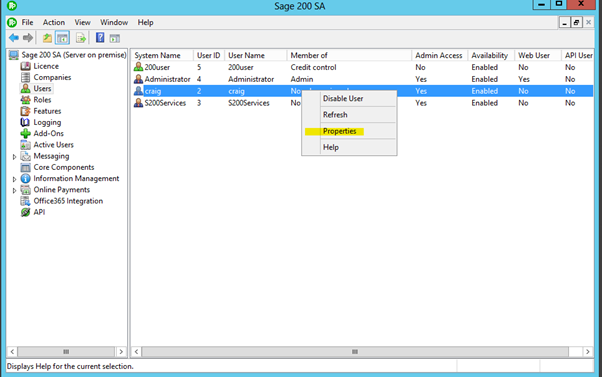Select the Users node icon
Screen dimensions: 602x377
click(25, 88)
